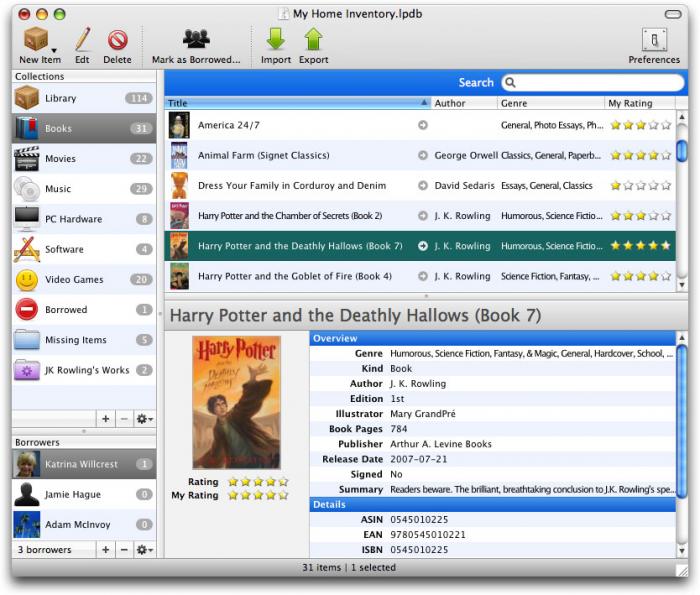Set My Rating to fifth star for Animal Farm
700x595 pixels.
coord(666,155)
